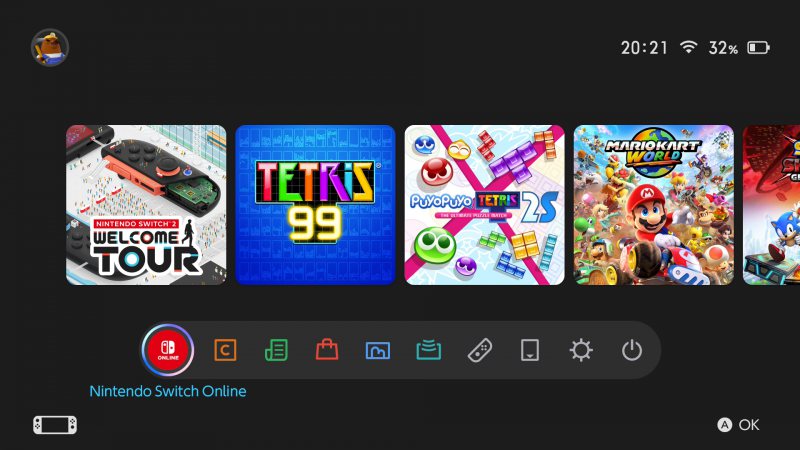Open the News icon
The height and width of the screenshot is (450, 800).
pyautogui.click(x=276, y=351)
